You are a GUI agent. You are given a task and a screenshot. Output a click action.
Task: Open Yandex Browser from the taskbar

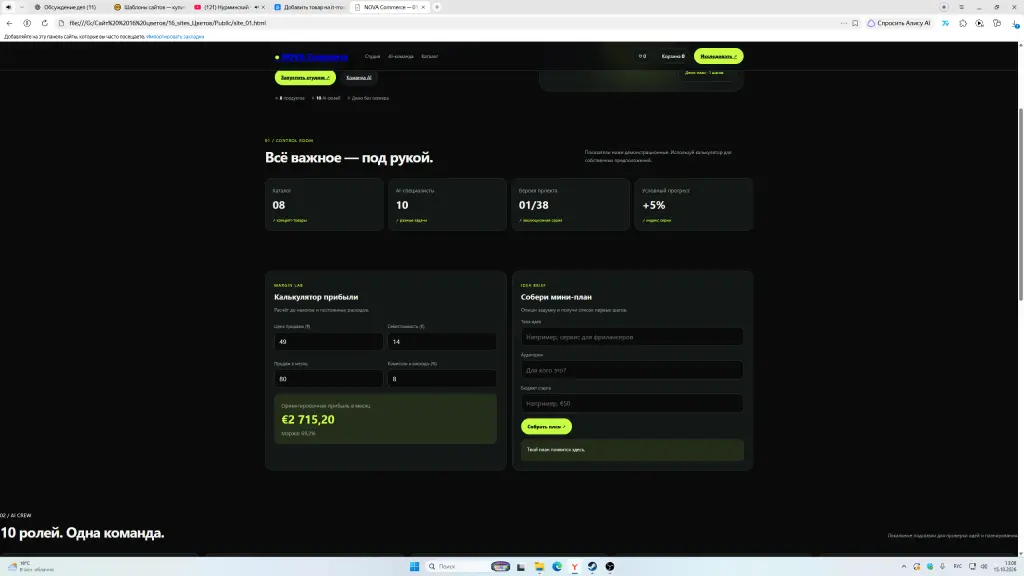575,566
